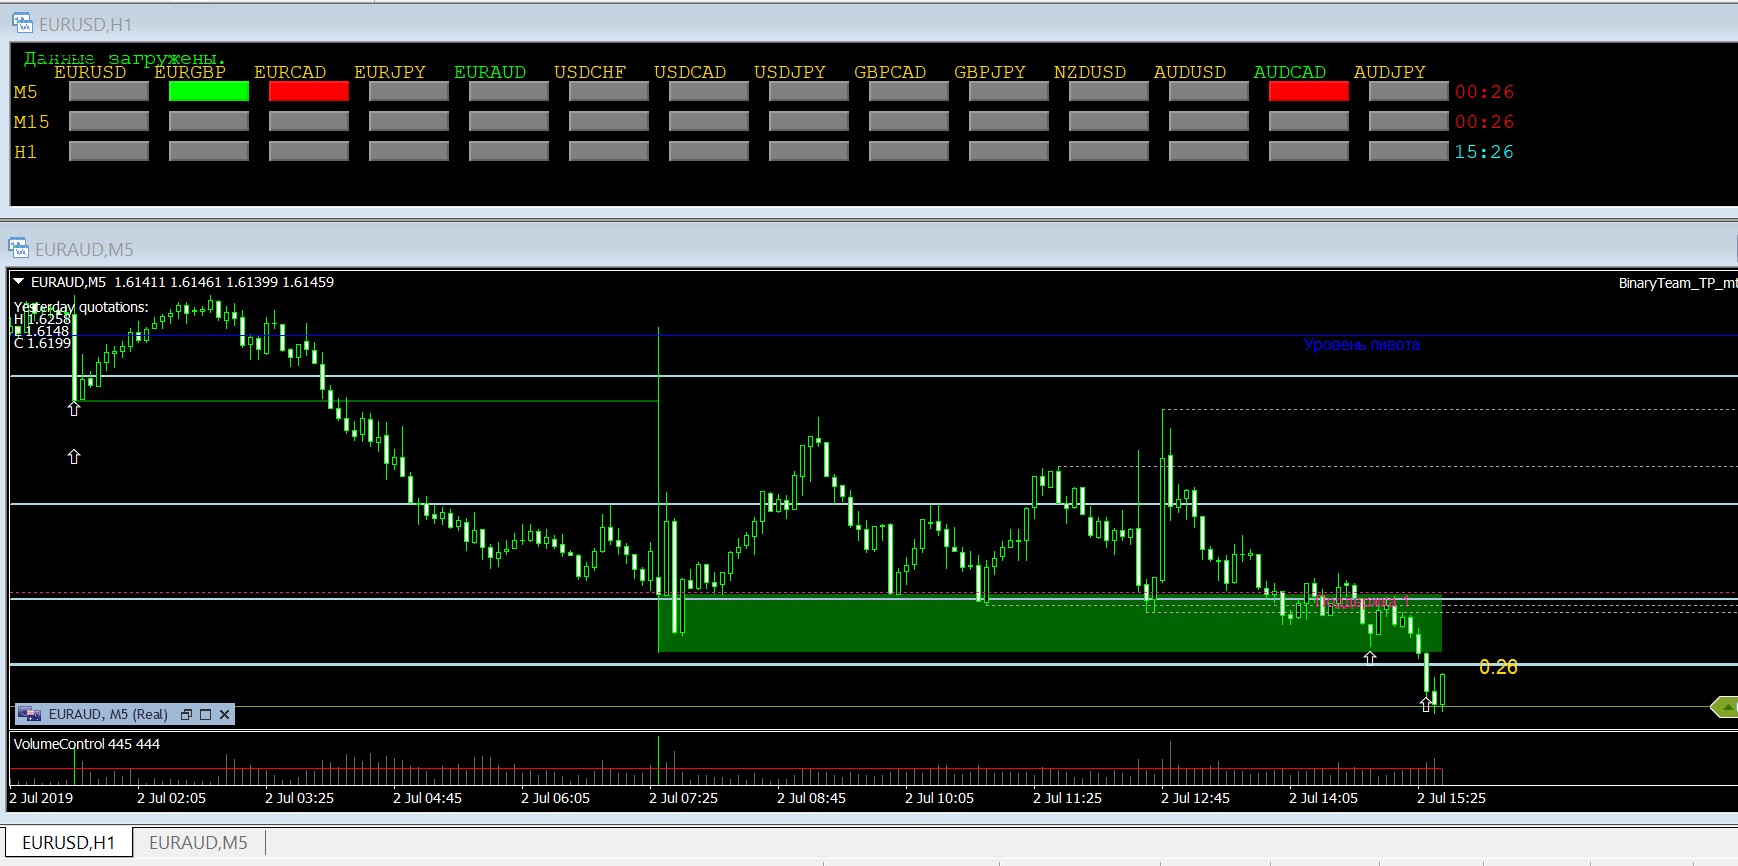The height and width of the screenshot is (866, 1738).
Task: Click the EUR/AUD flag icon in mini panel
Action: [31, 714]
